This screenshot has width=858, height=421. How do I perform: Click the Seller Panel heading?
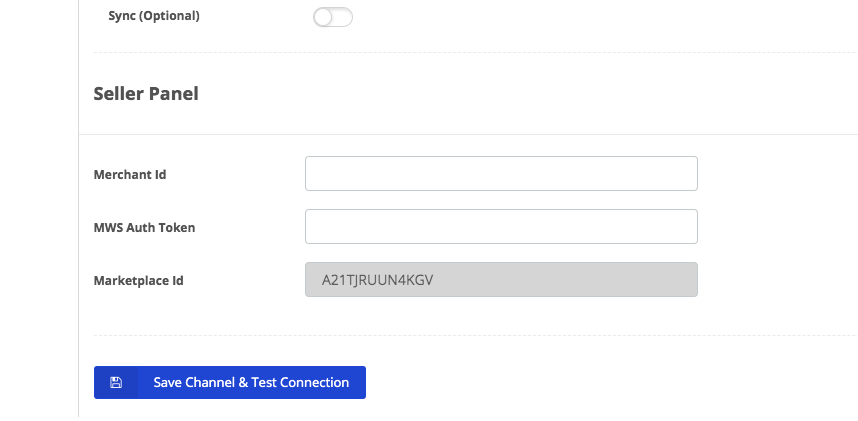pyautogui.click(x=146, y=94)
